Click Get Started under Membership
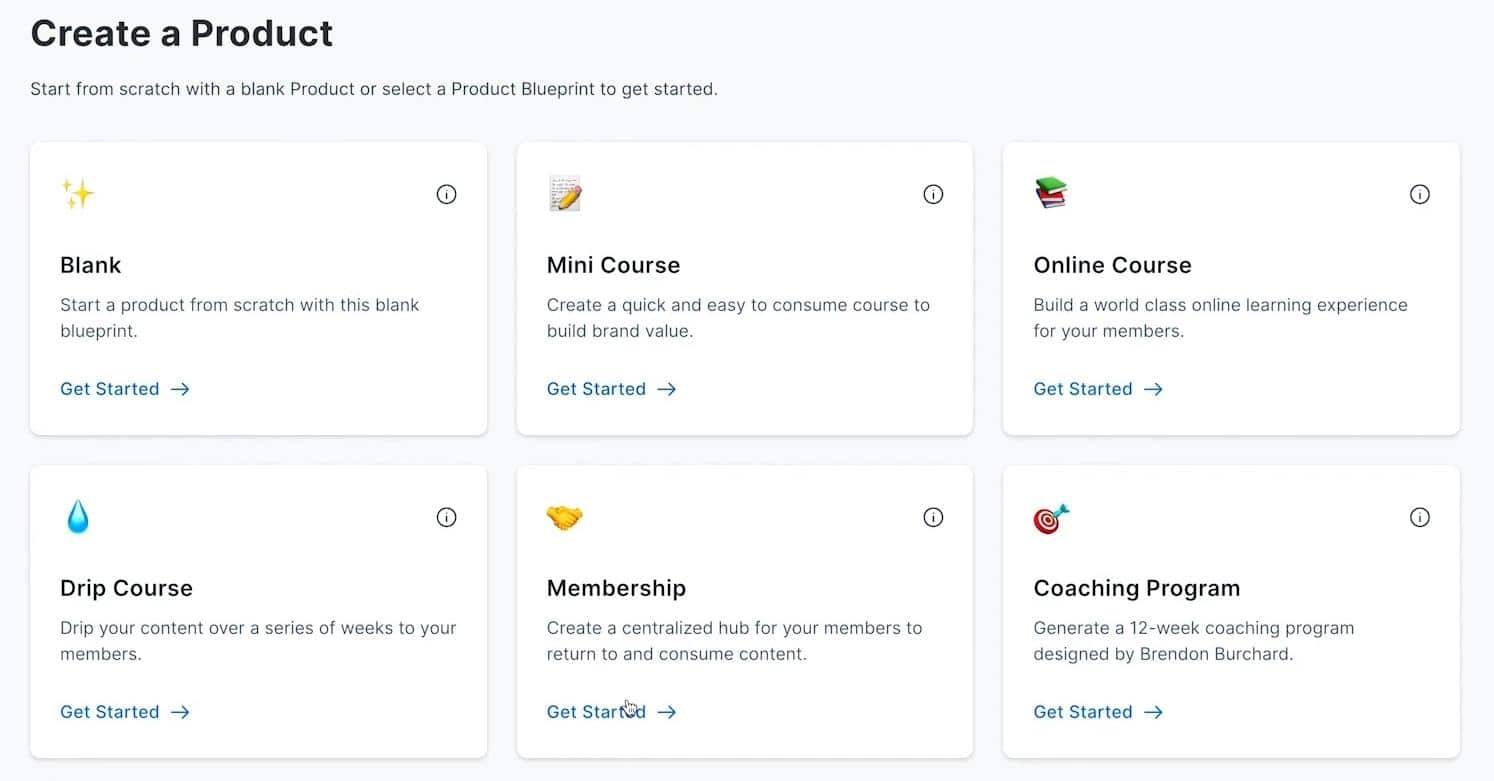 pyautogui.click(x=611, y=712)
